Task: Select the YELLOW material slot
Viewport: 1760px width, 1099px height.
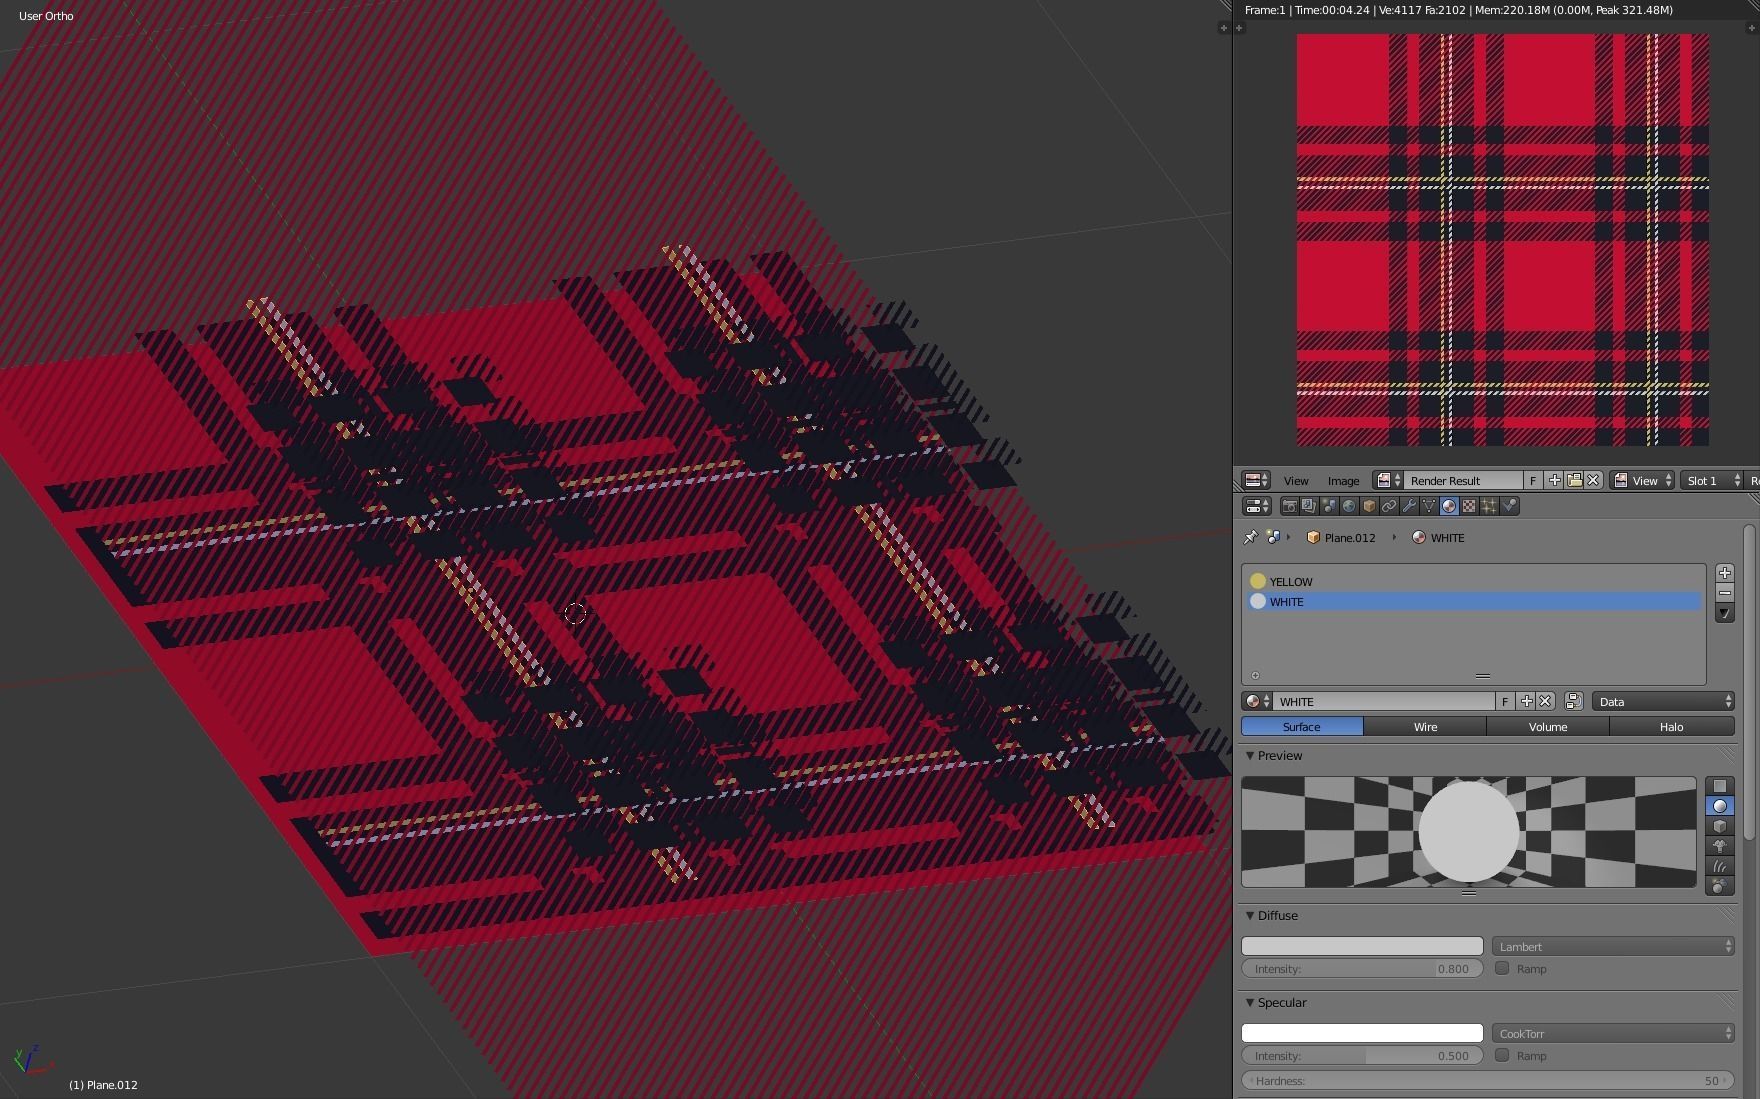Action: click(x=1474, y=581)
